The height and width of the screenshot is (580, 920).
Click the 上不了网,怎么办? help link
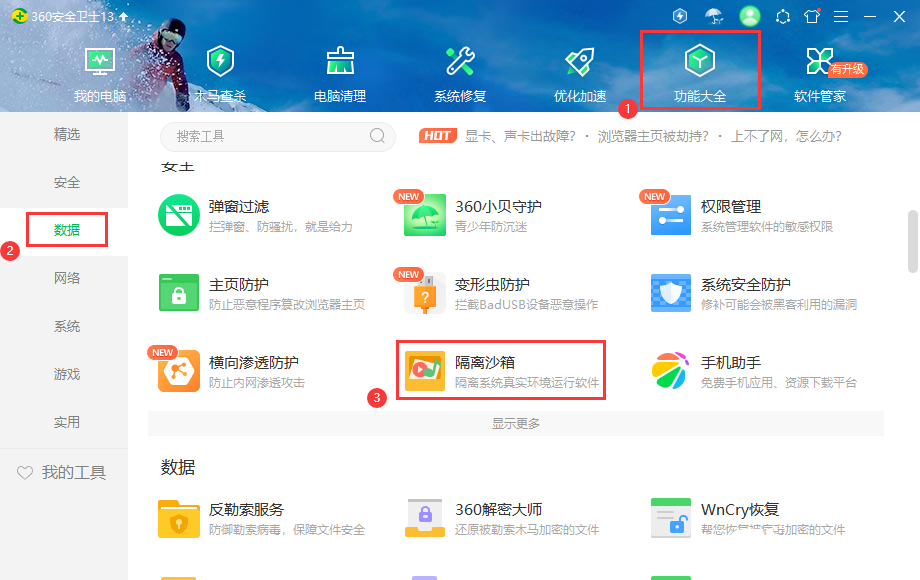click(x=787, y=136)
